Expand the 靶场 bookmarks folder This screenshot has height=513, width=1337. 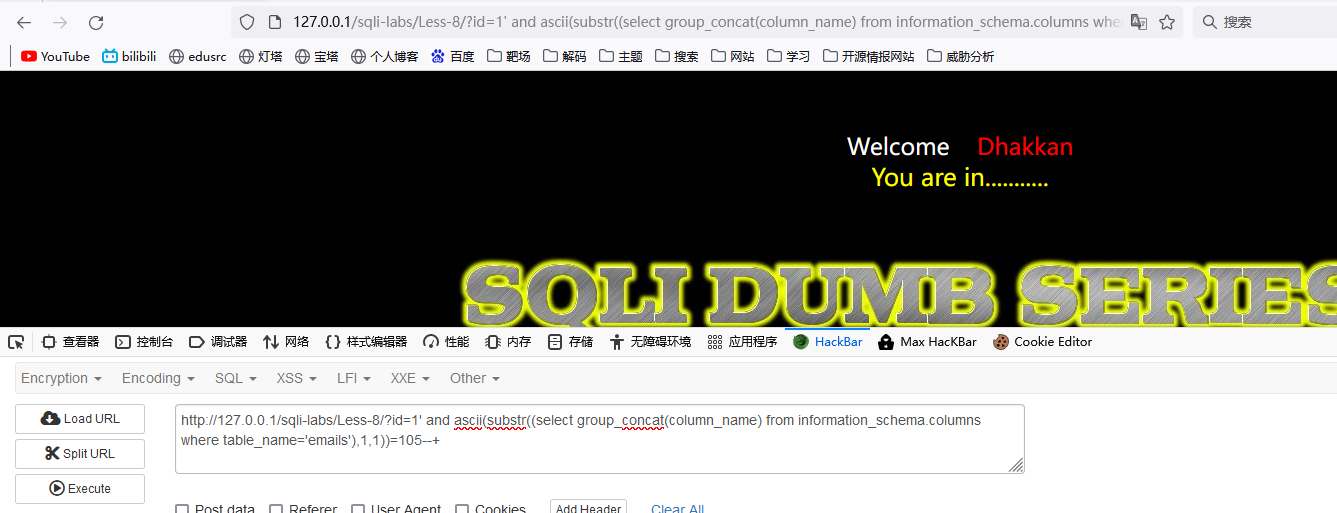click(x=508, y=57)
